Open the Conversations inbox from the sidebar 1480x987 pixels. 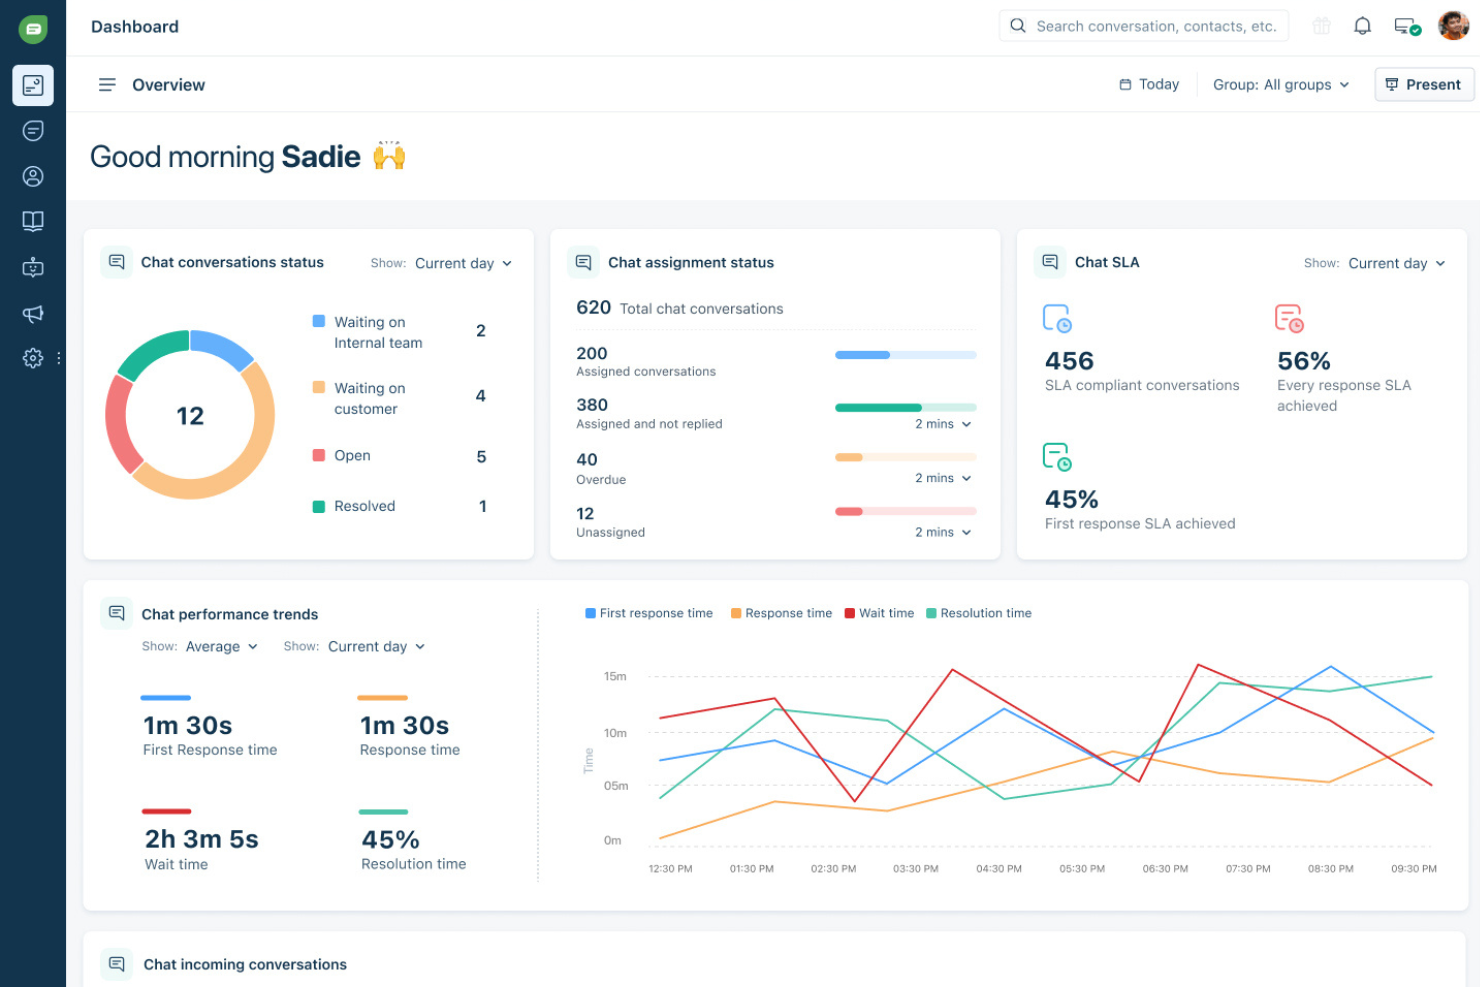click(x=33, y=130)
